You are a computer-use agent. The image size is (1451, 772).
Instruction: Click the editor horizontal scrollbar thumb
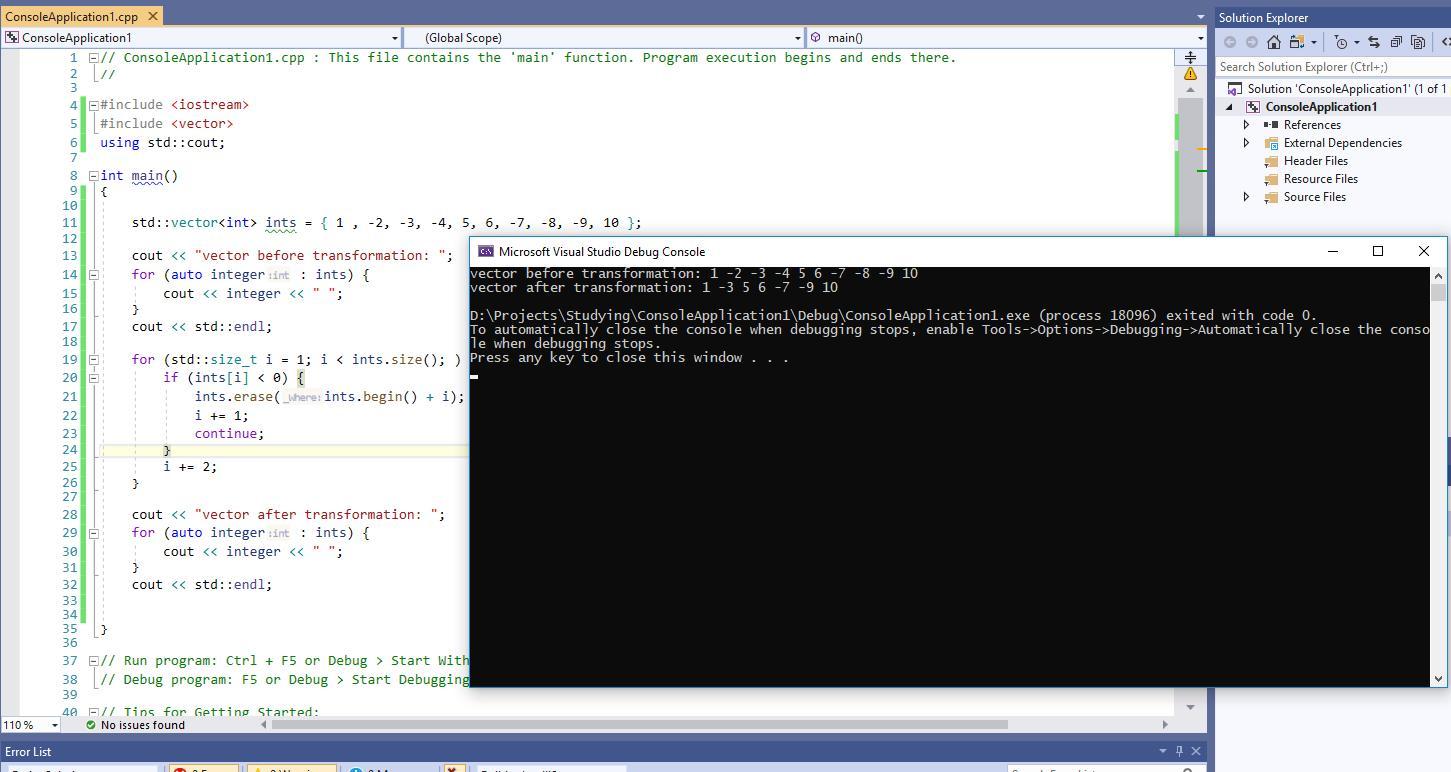pyautogui.click(x=641, y=724)
